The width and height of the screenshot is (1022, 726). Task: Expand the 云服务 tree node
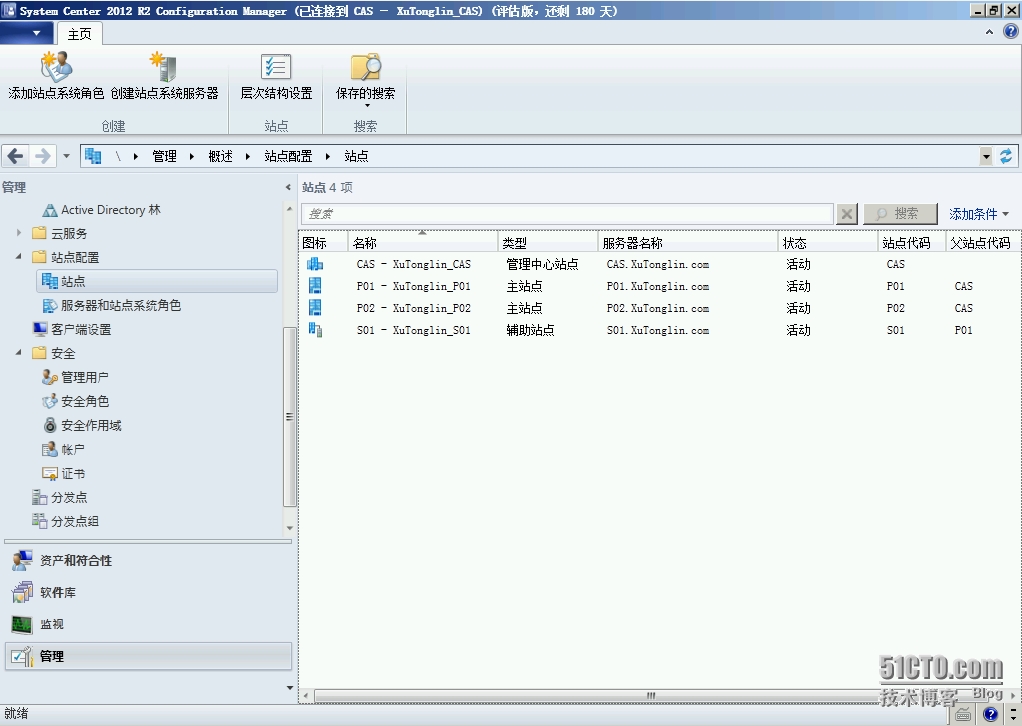click(x=19, y=233)
